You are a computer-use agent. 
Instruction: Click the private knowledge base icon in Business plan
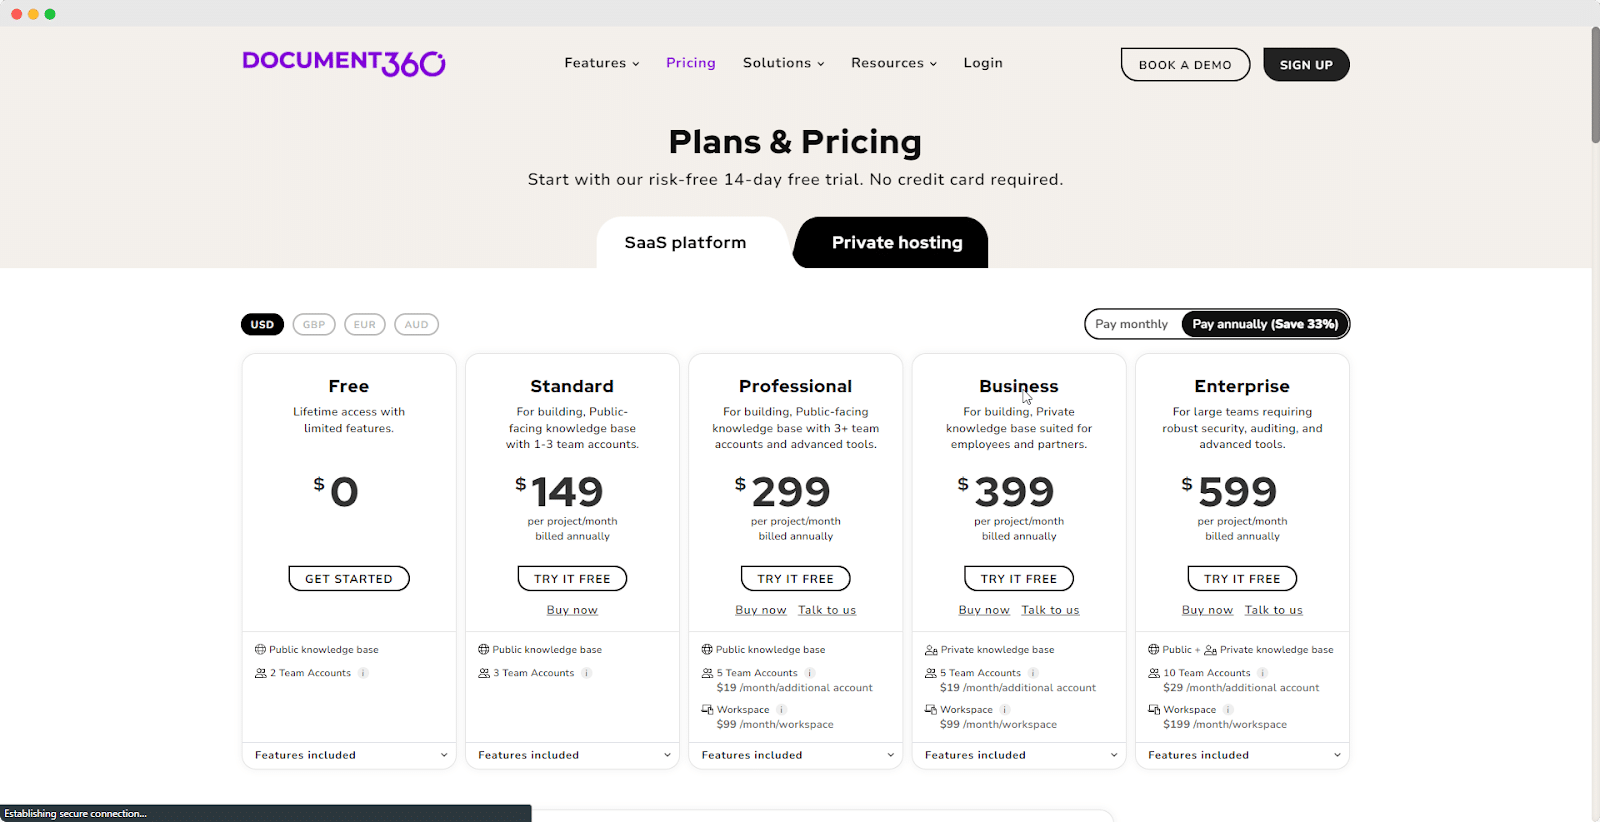click(x=929, y=649)
